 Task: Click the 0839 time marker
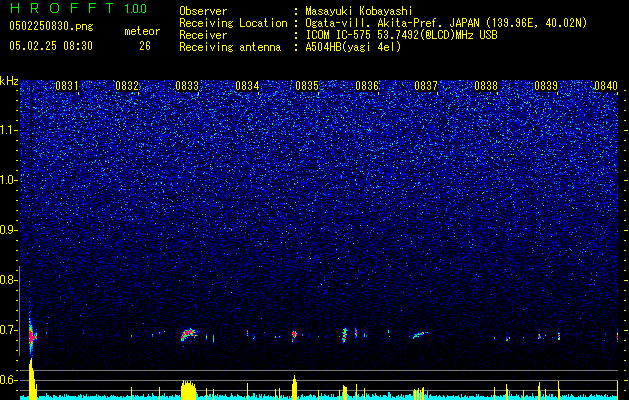[546, 86]
